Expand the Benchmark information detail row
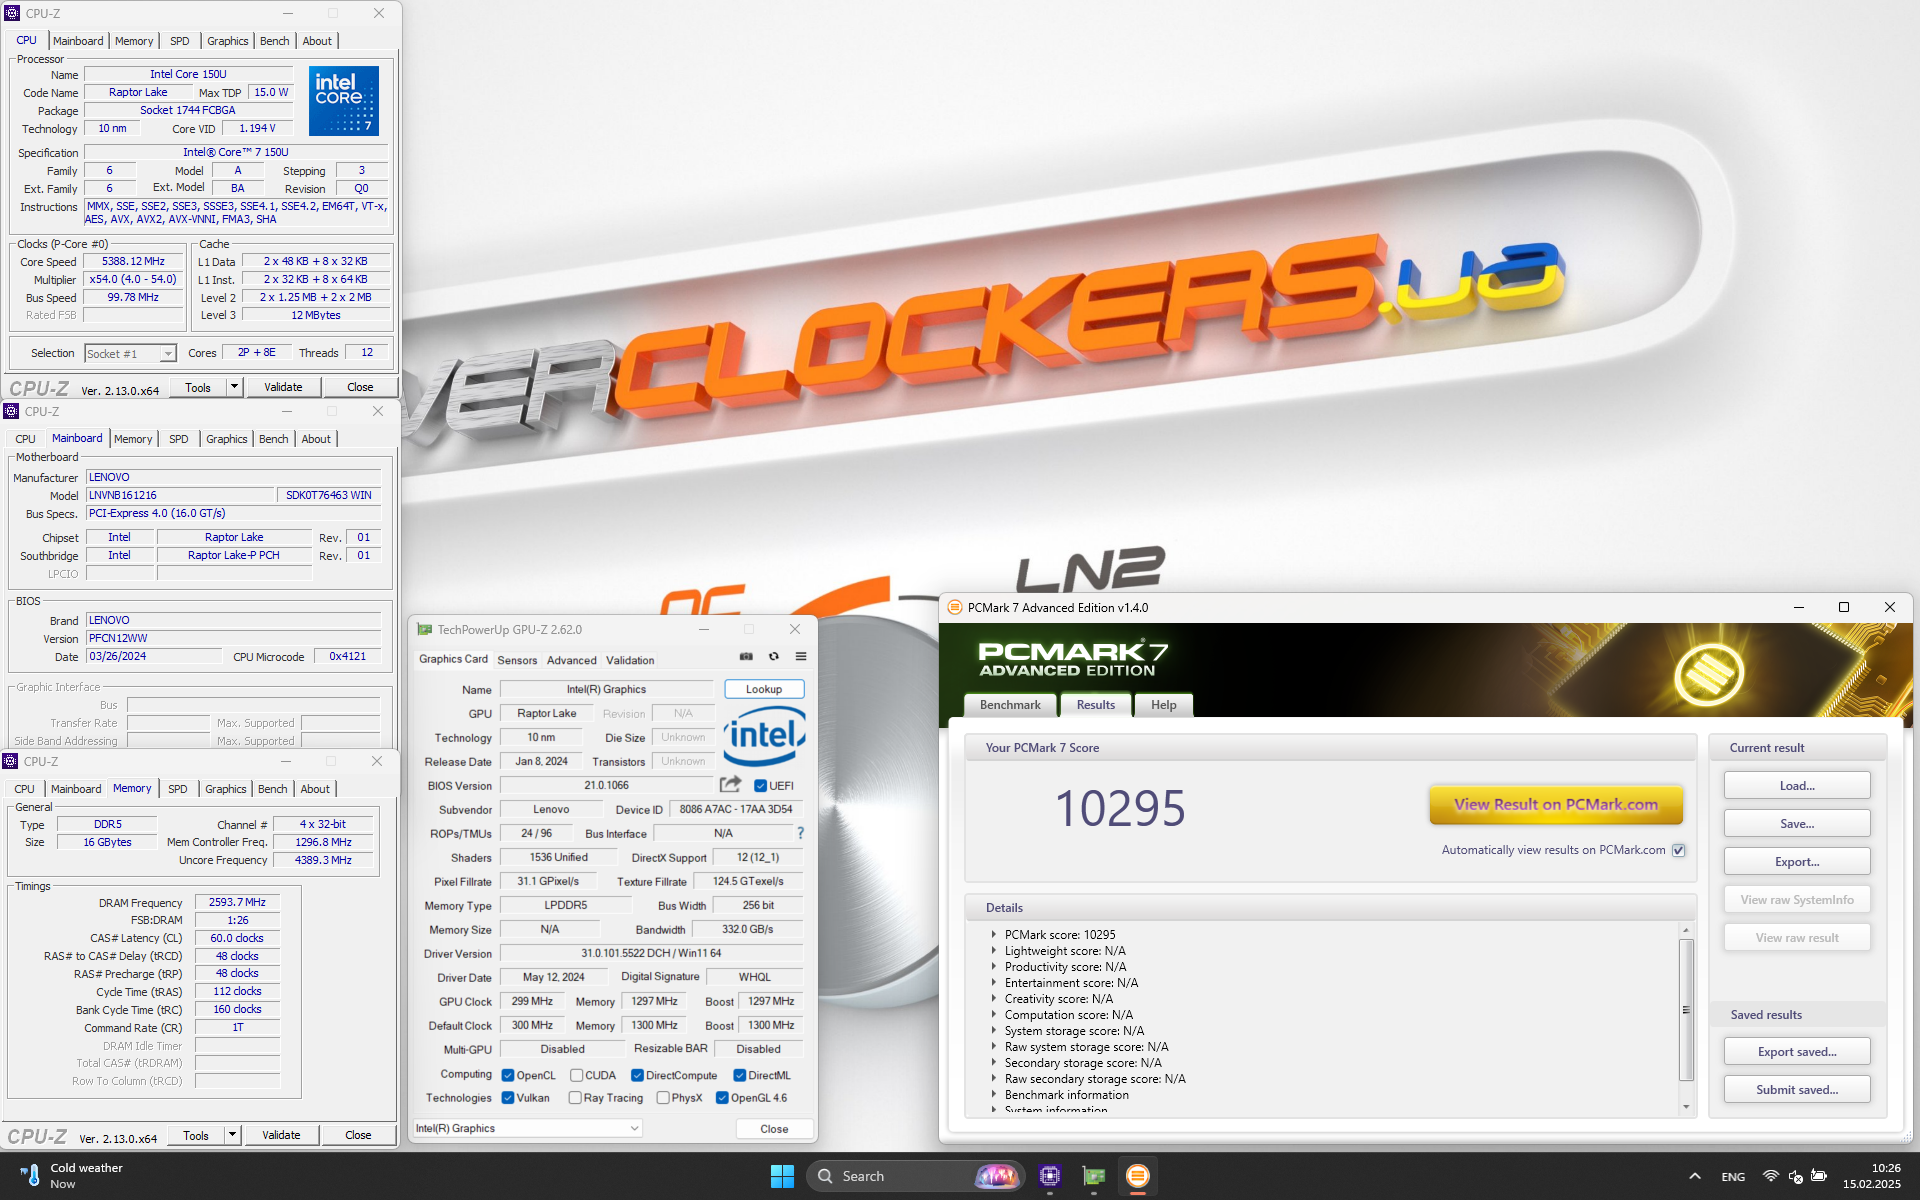Screen dimensions: 1920x1200 (x=994, y=1095)
